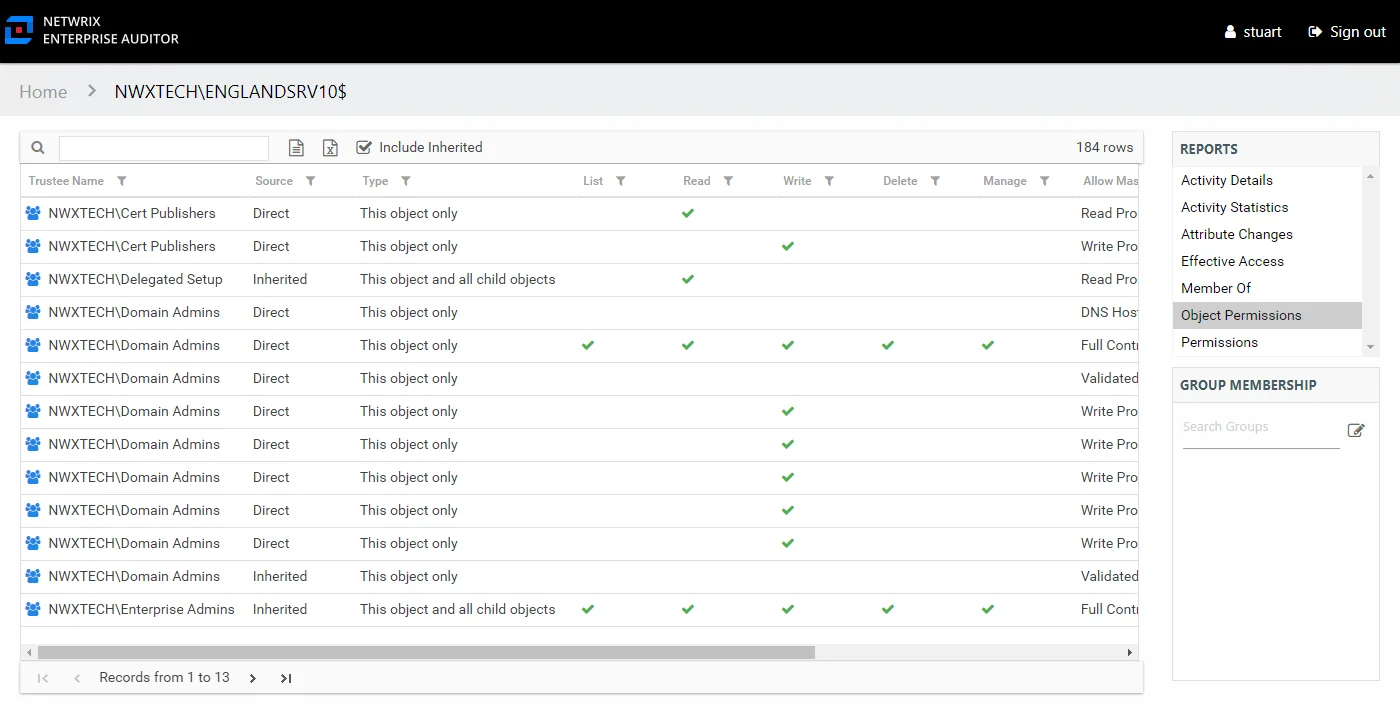Click the horizontal scrollbar right arrow
The width and height of the screenshot is (1400, 705).
1130,652
